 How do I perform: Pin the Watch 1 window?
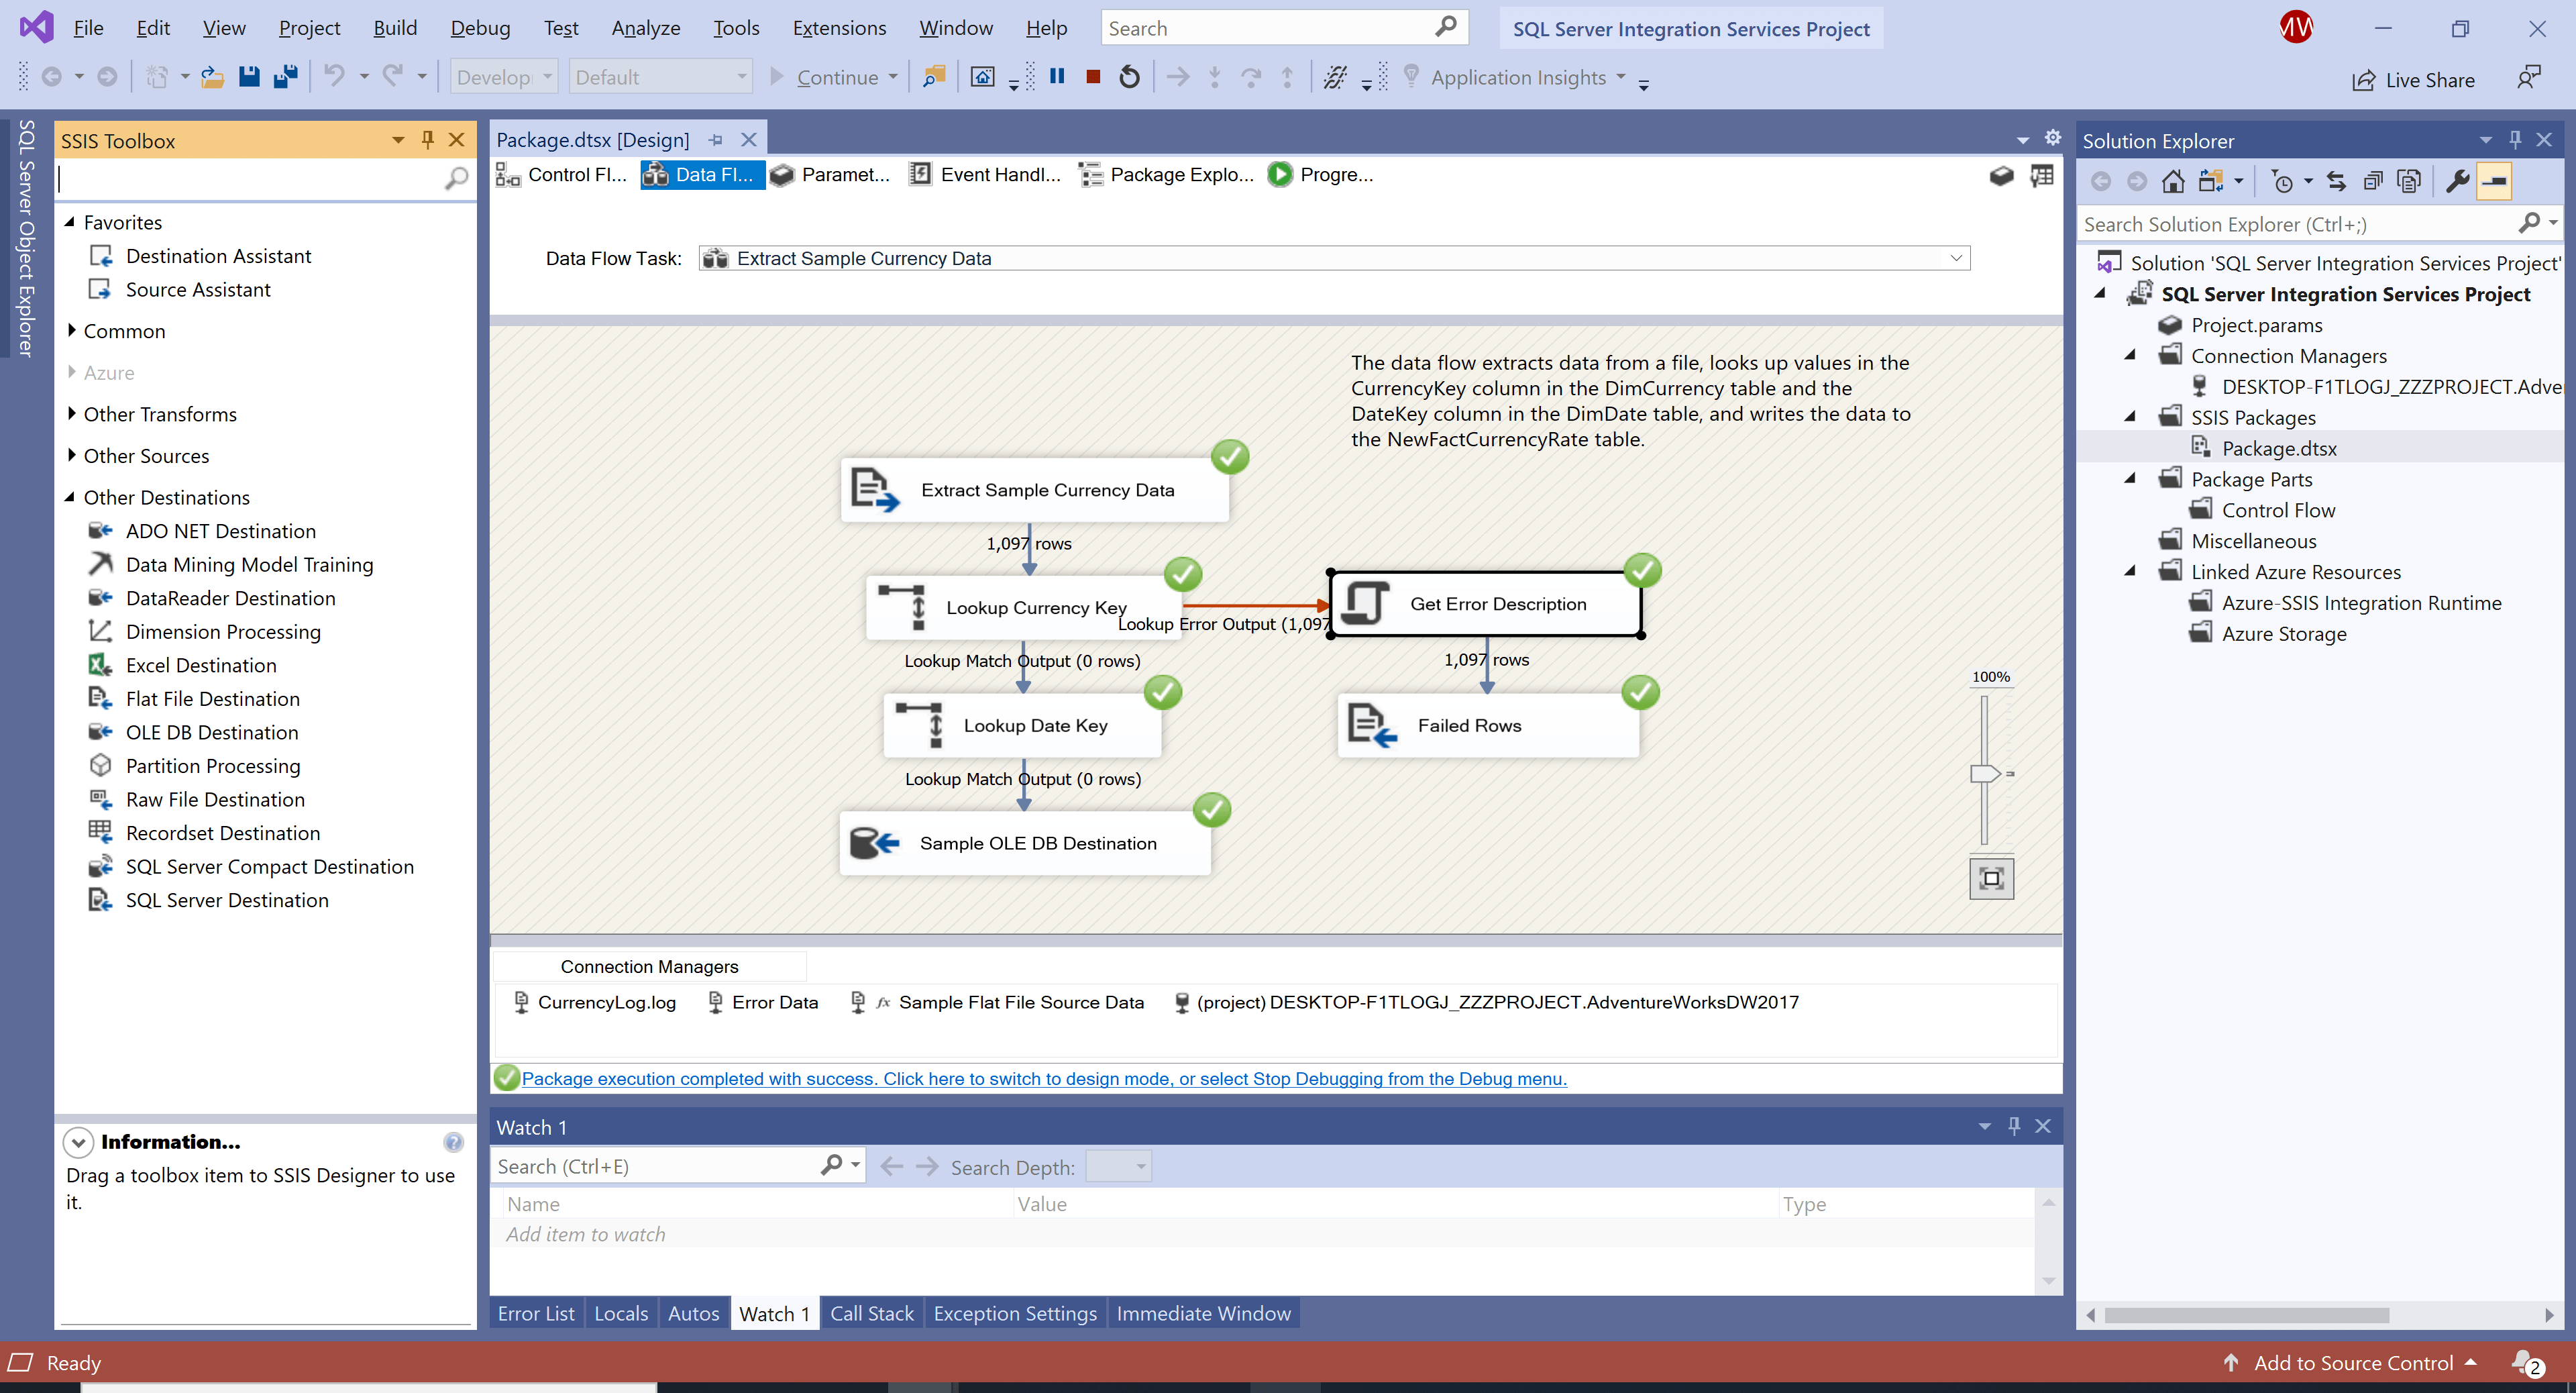(2013, 1126)
